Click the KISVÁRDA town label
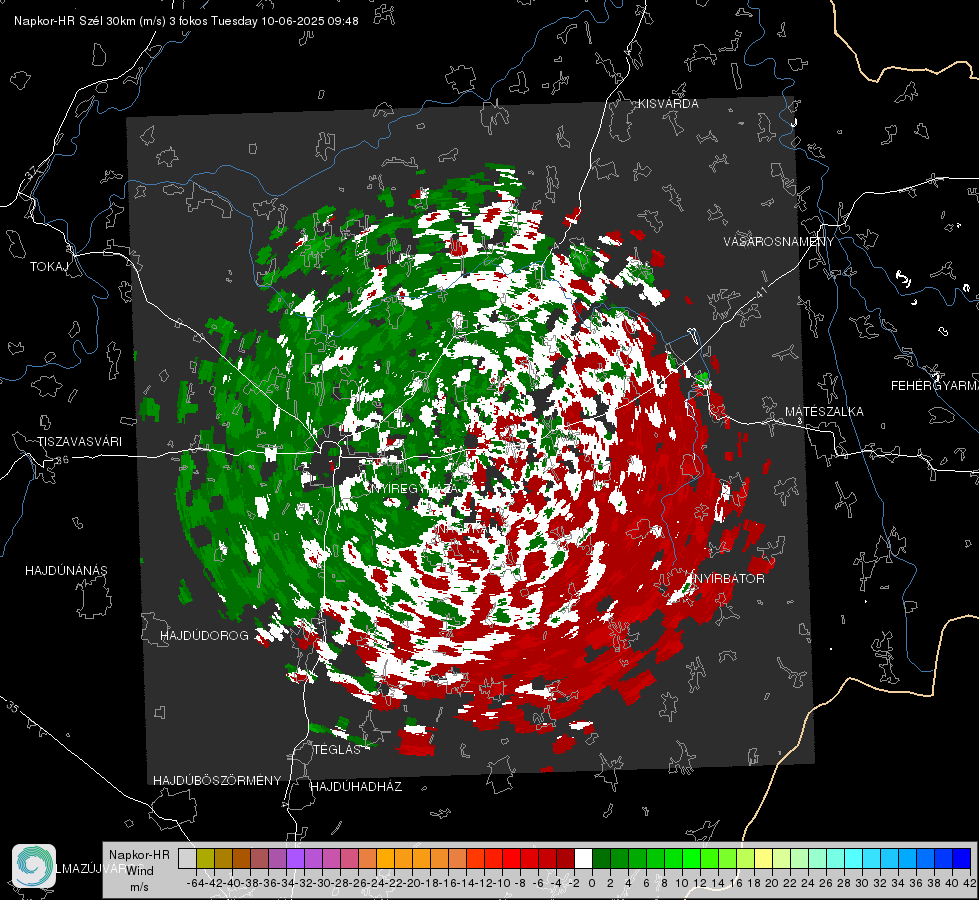The height and width of the screenshot is (900, 979). coord(668,104)
